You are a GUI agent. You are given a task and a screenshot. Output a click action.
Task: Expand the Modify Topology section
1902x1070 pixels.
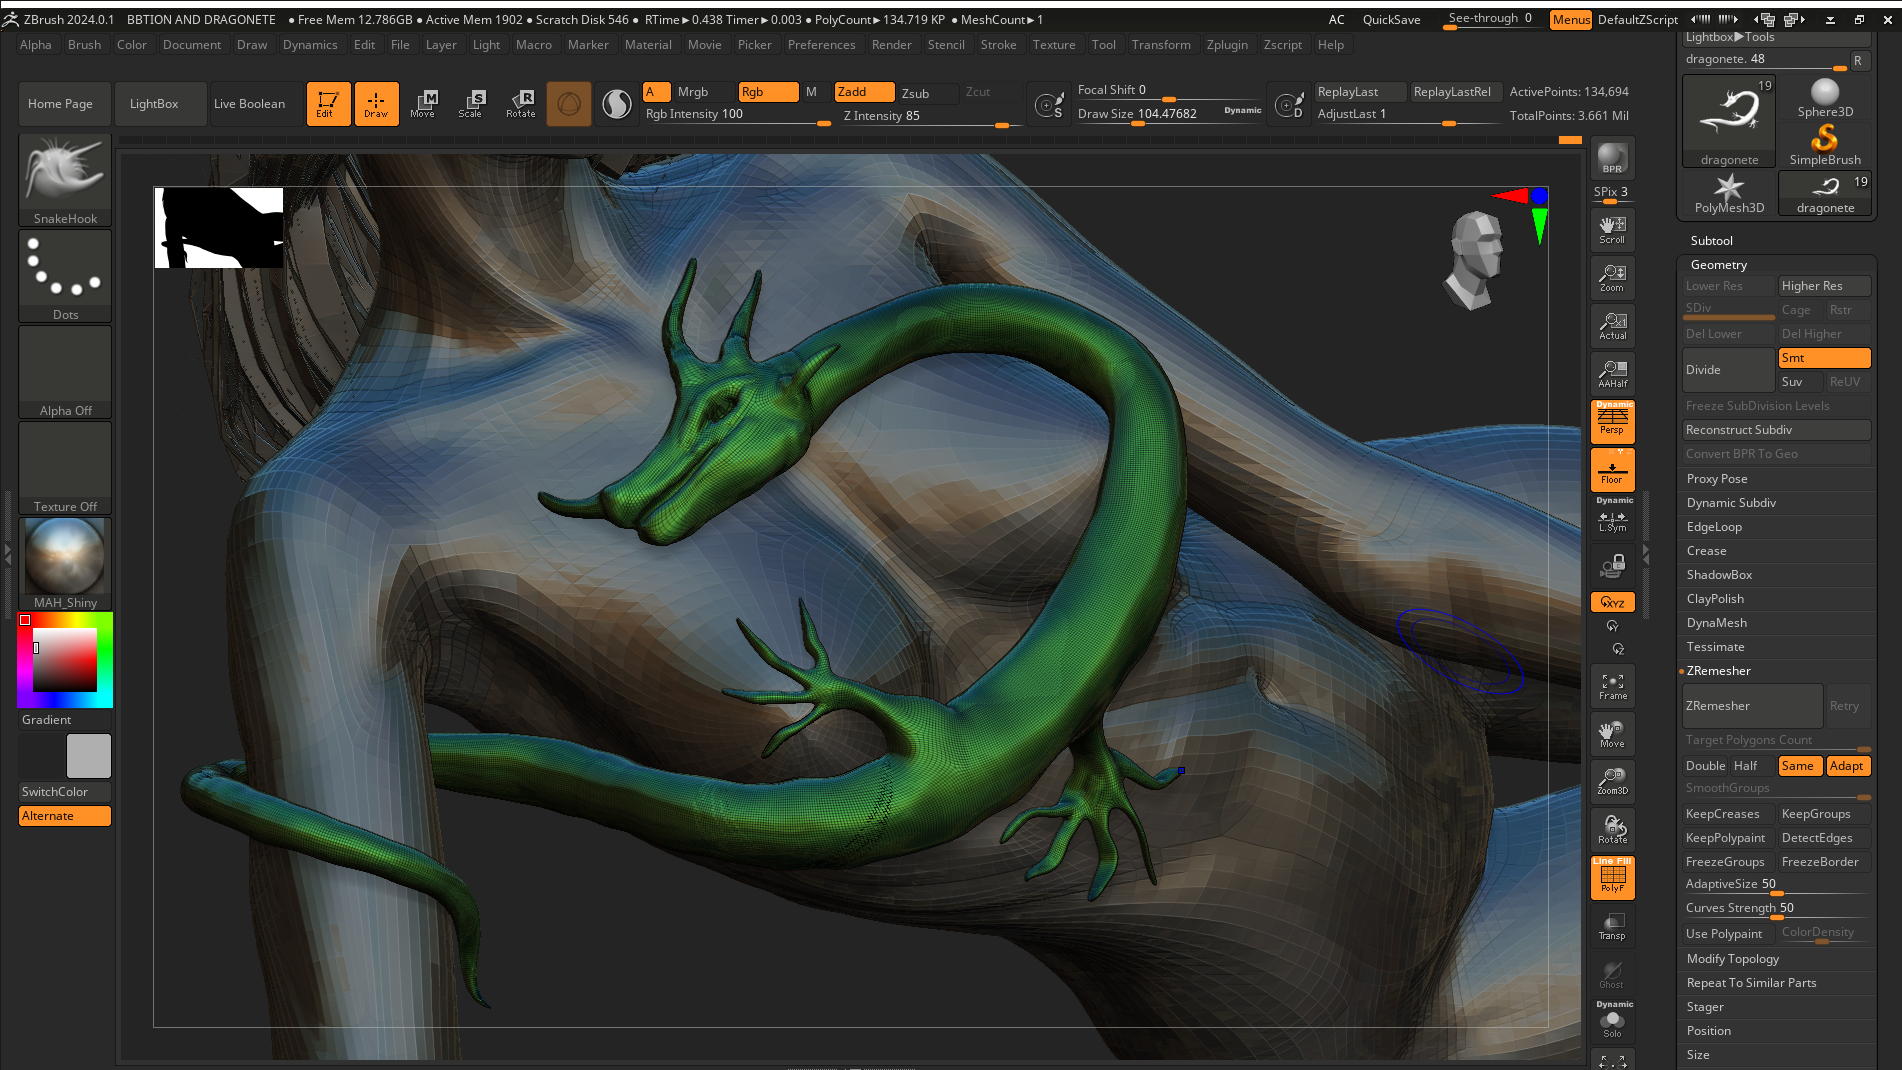click(x=1733, y=959)
